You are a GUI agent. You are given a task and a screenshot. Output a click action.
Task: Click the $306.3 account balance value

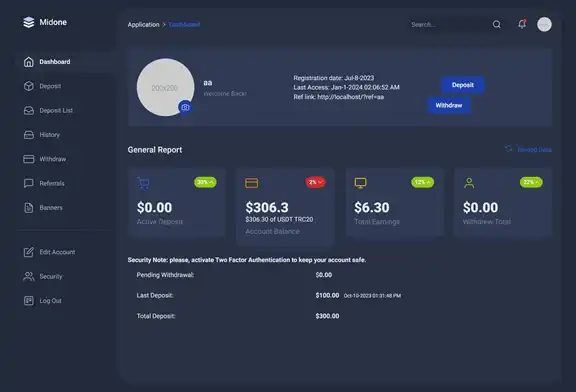coord(267,208)
